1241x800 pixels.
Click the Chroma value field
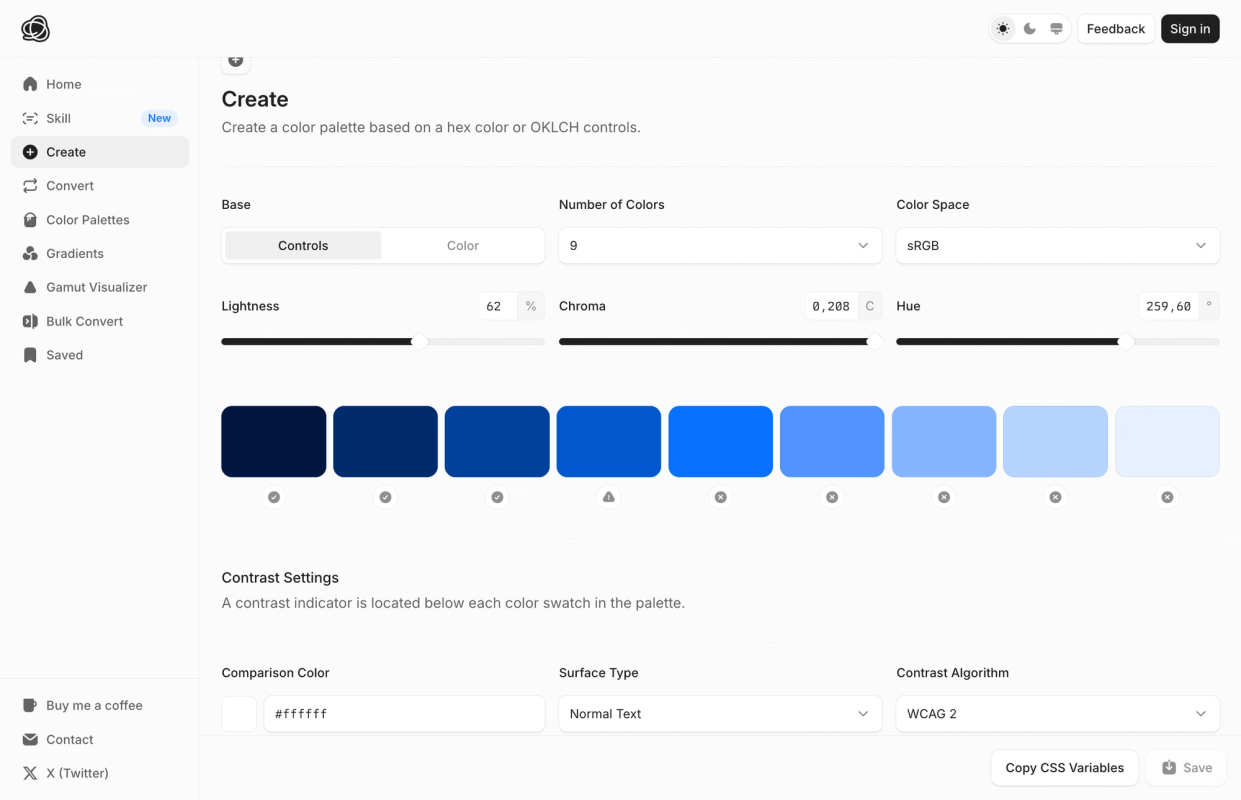831,306
